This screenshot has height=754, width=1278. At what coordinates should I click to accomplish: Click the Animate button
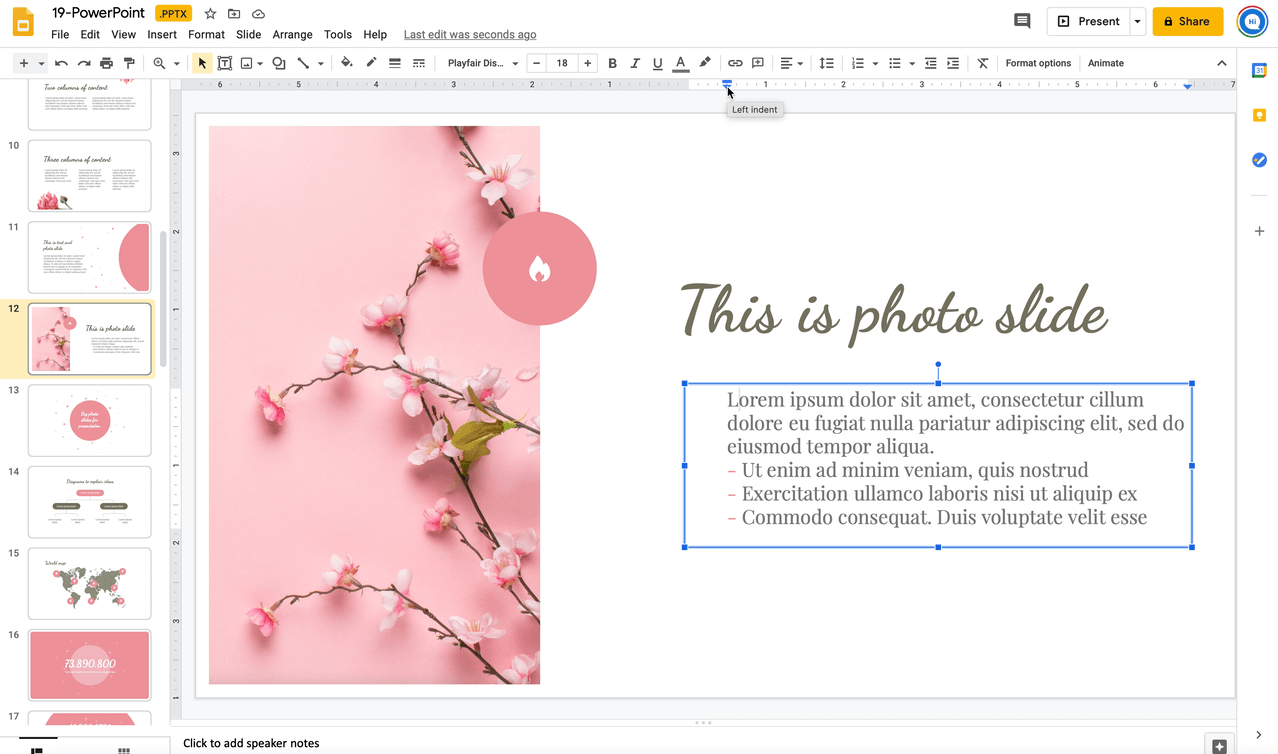[1106, 63]
